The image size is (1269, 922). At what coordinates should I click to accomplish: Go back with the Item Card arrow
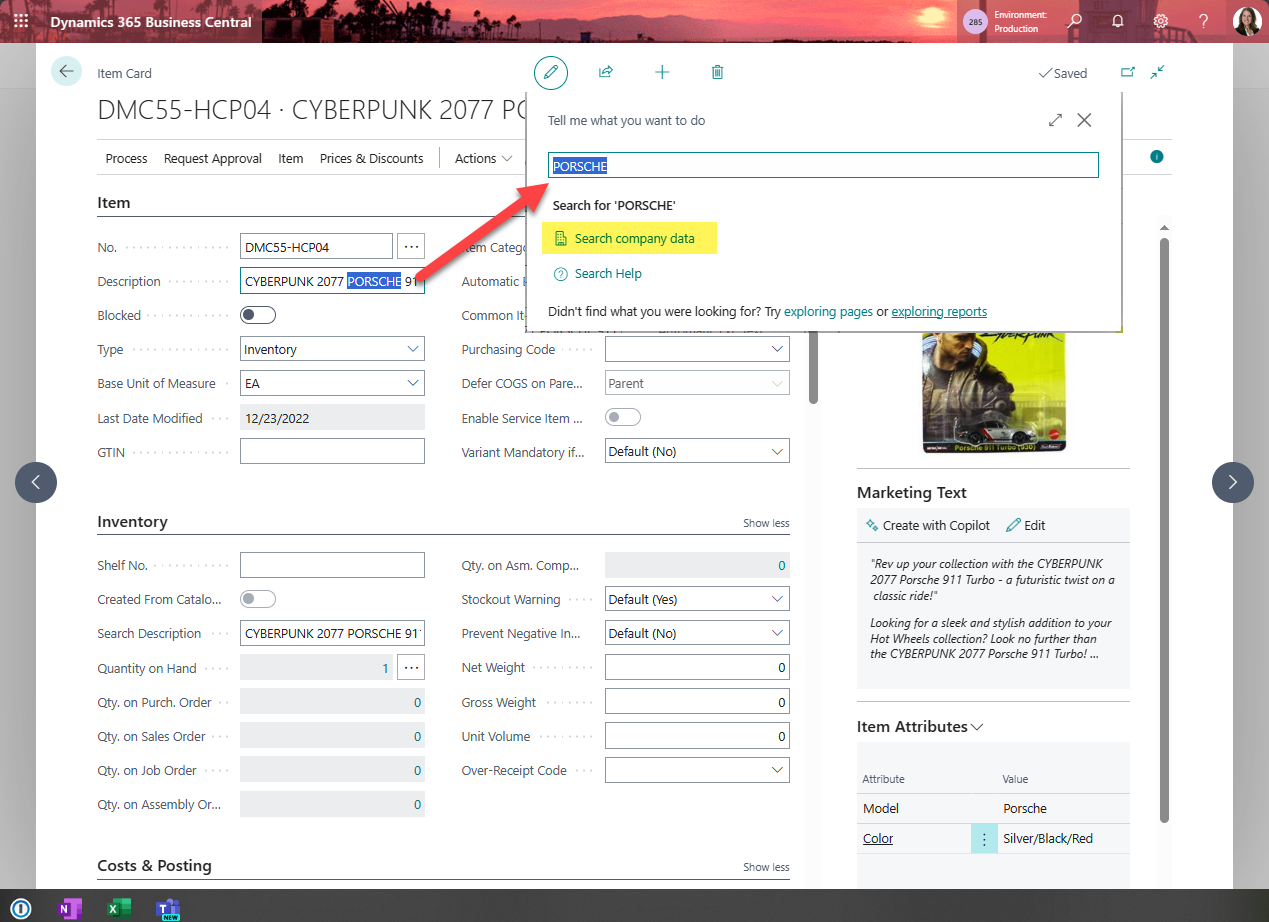click(66, 71)
